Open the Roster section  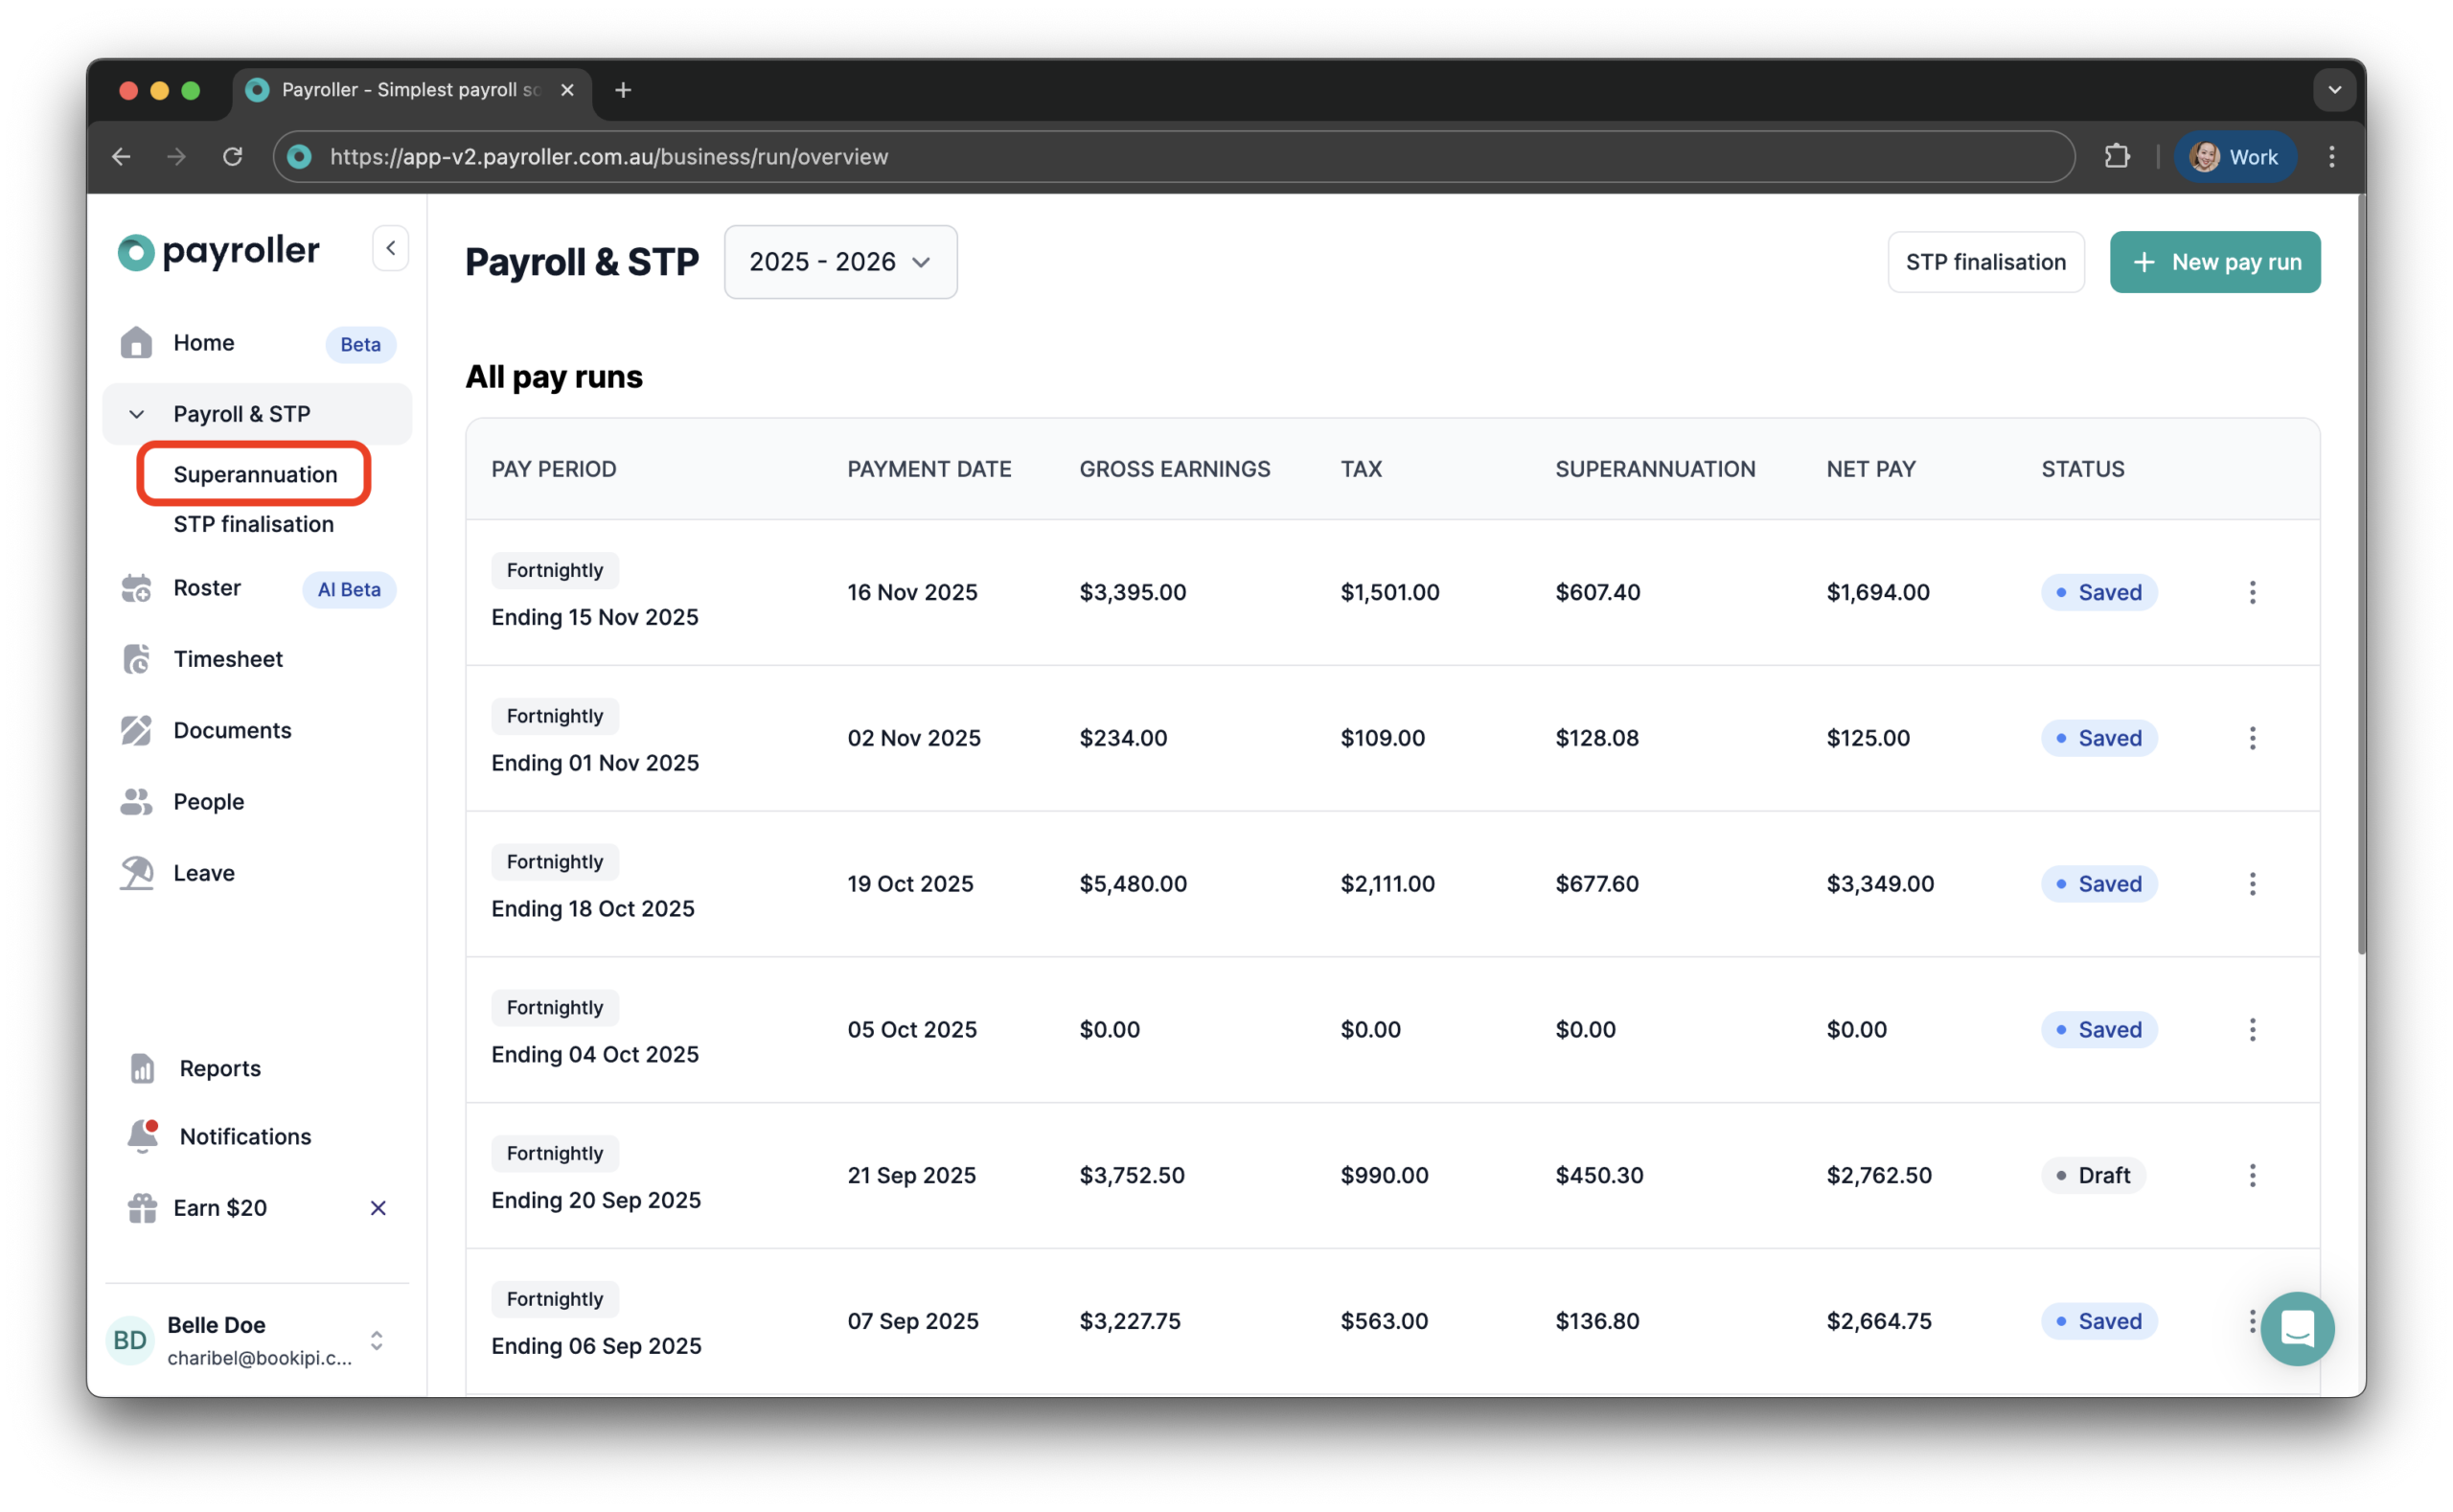(207, 588)
